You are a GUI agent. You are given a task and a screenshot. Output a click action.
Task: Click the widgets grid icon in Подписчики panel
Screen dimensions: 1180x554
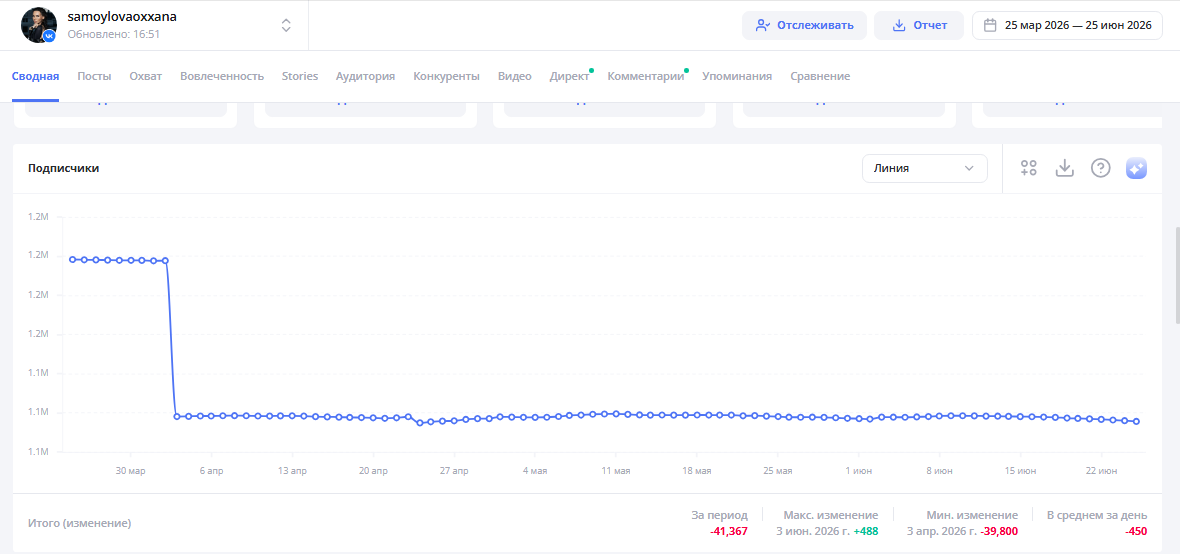click(1028, 168)
